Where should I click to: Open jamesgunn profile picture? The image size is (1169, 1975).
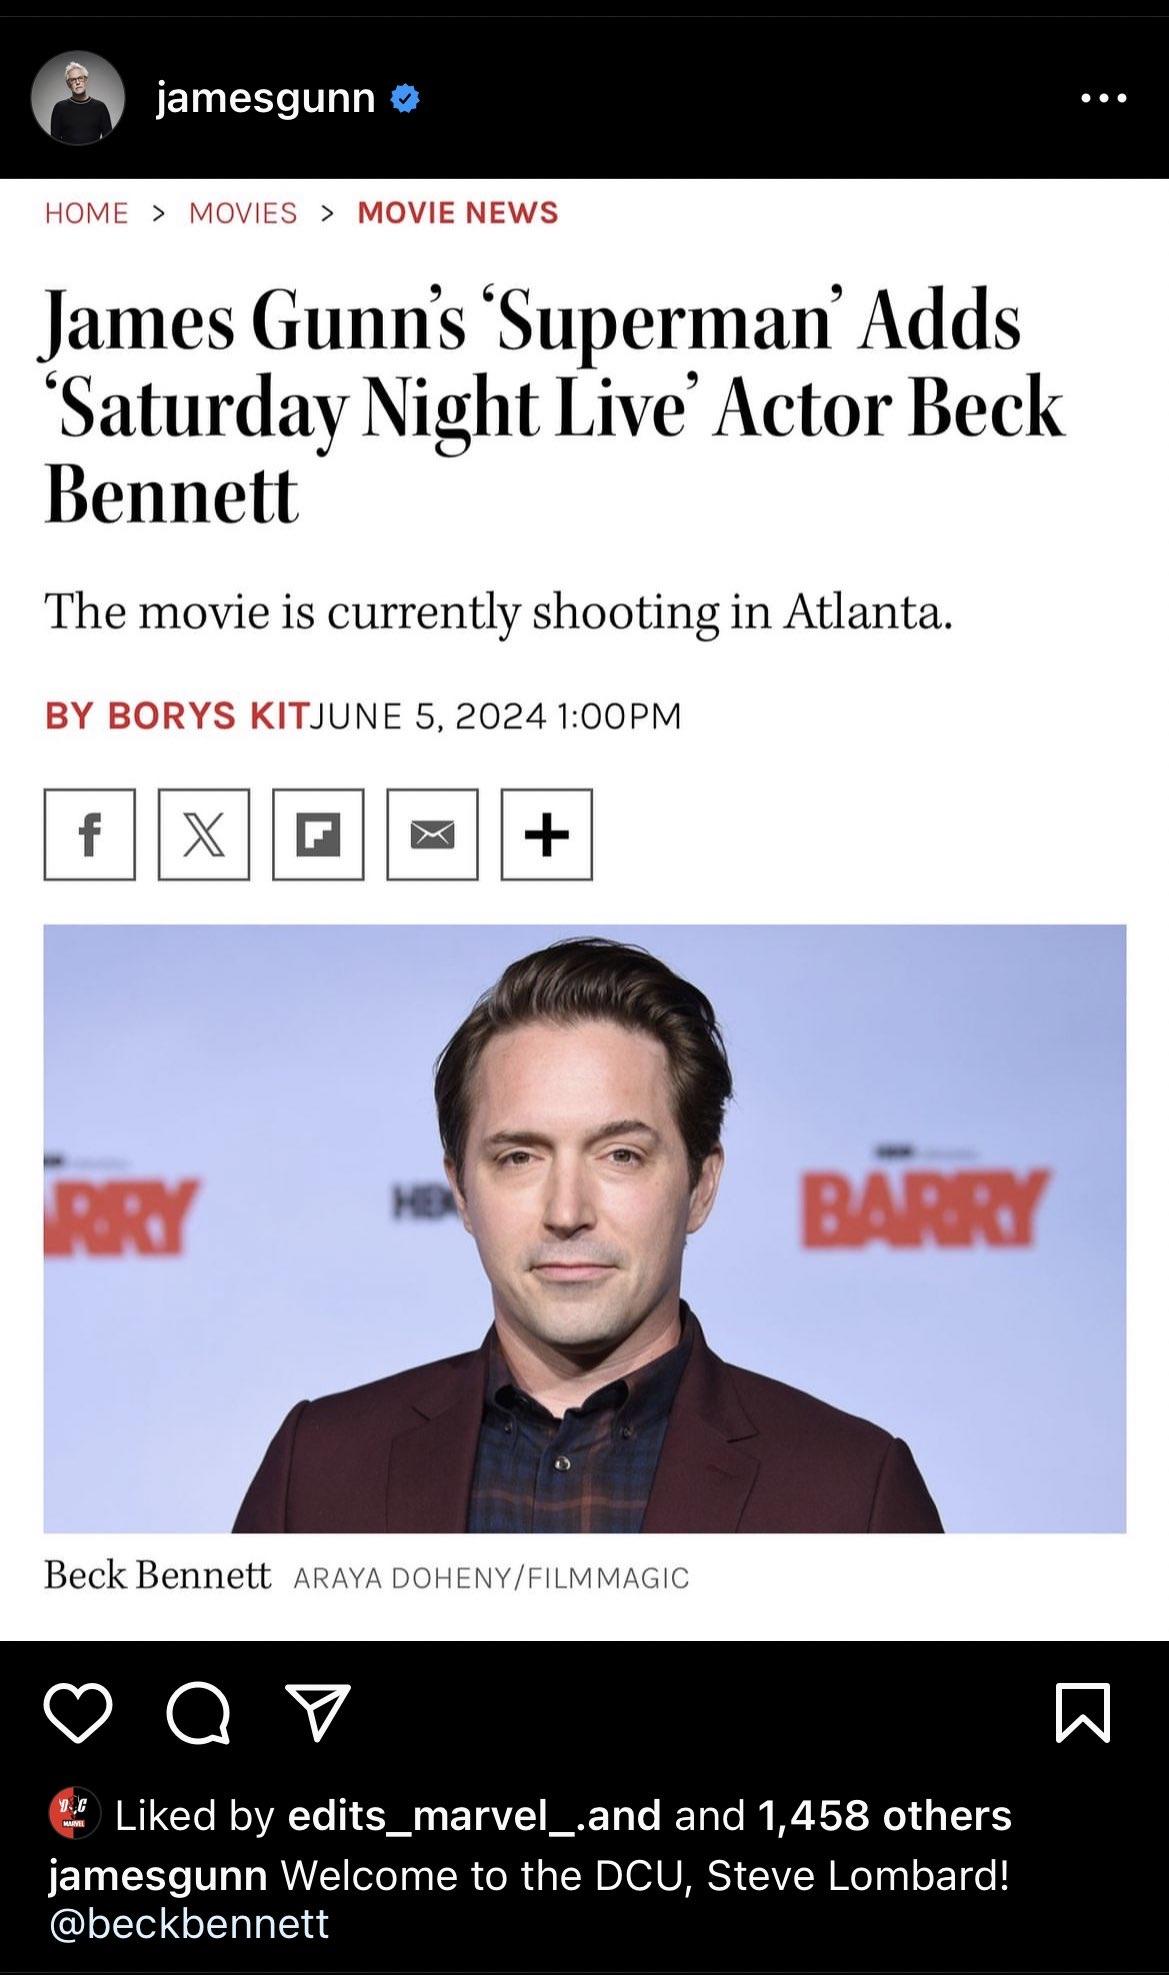tap(78, 98)
